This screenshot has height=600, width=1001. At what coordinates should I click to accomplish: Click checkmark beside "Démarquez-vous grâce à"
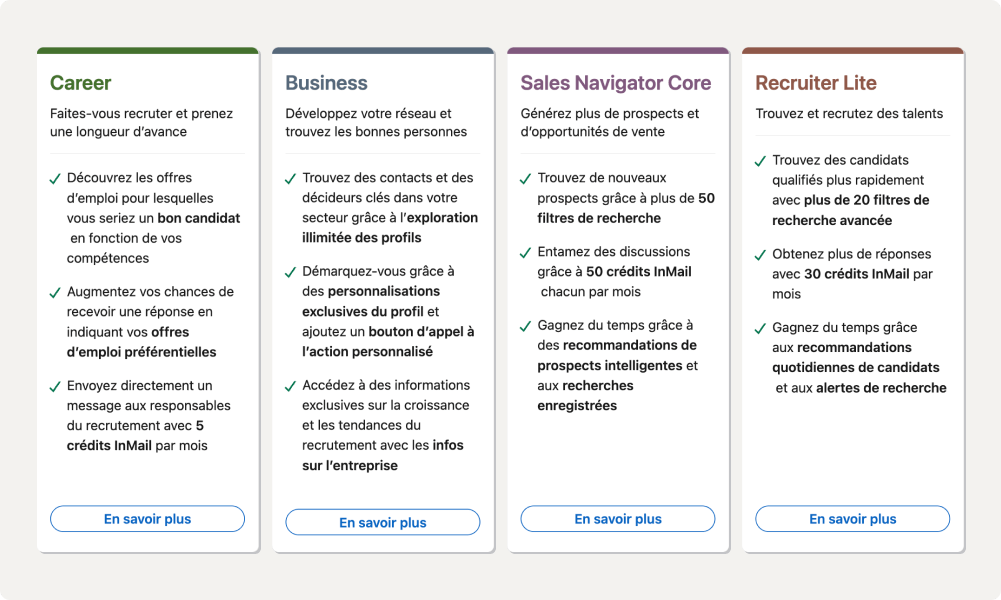pyautogui.click(x=291, y=273)
